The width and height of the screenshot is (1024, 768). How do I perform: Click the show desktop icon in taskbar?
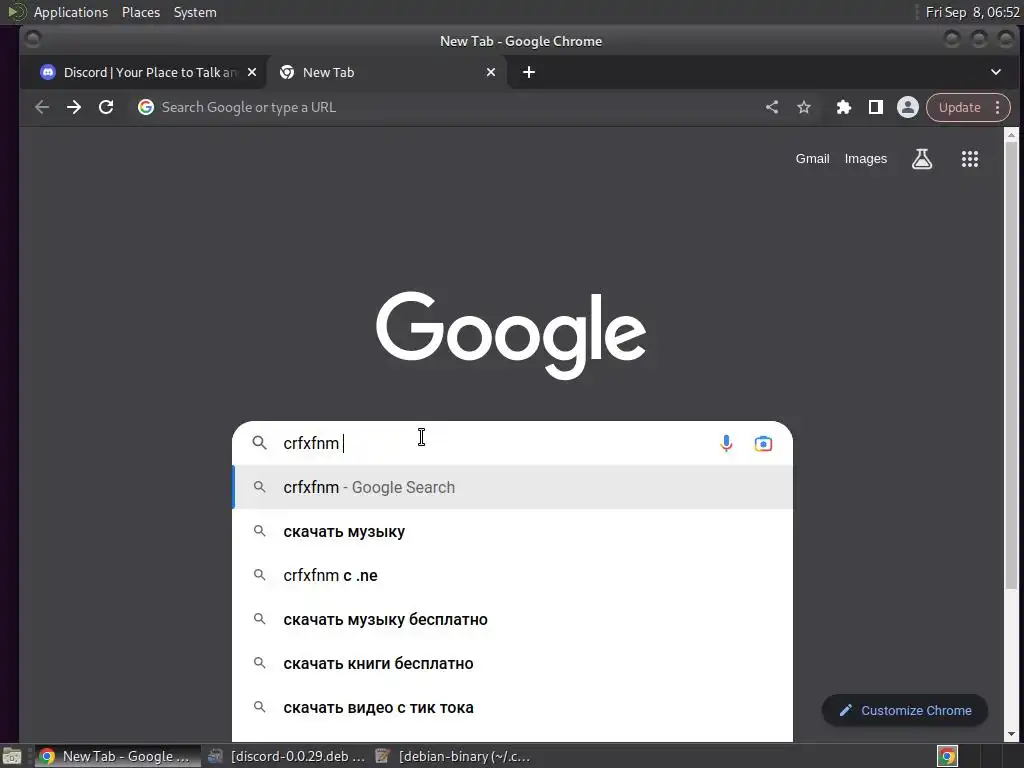[x=12, y=756]
